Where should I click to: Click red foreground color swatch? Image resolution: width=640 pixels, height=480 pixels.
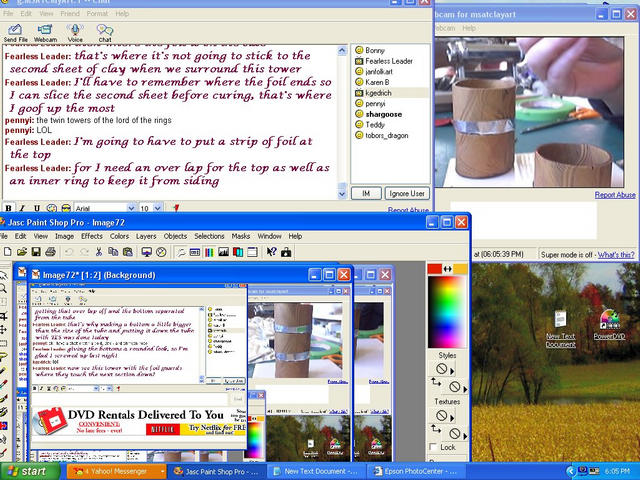[x=434, y=269]
